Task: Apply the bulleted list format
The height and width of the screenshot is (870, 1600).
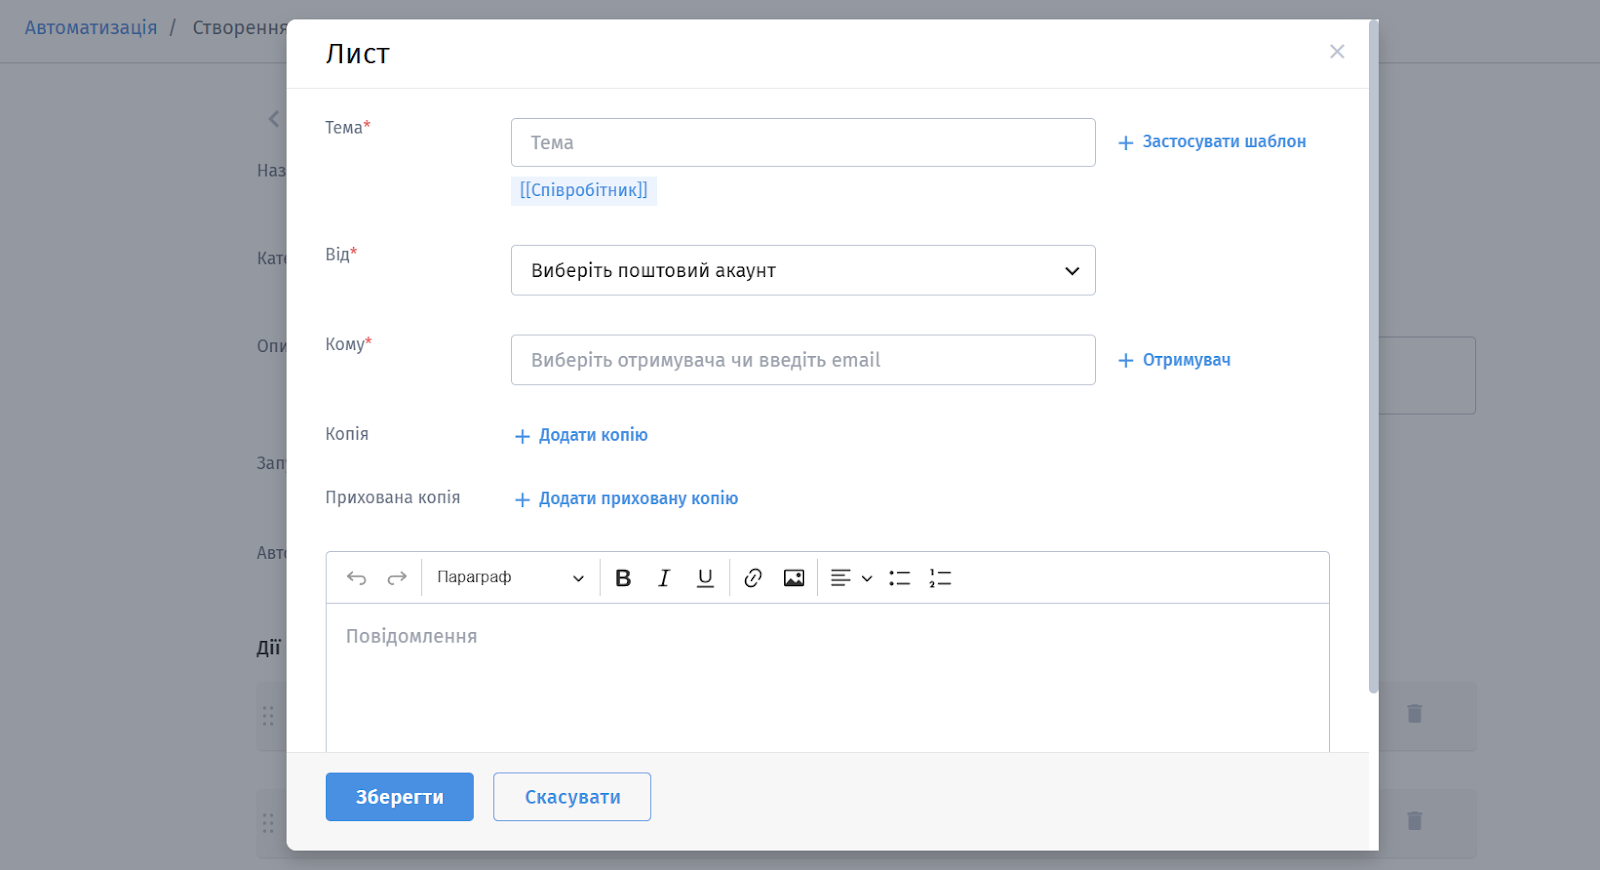Action: point(900,578)
